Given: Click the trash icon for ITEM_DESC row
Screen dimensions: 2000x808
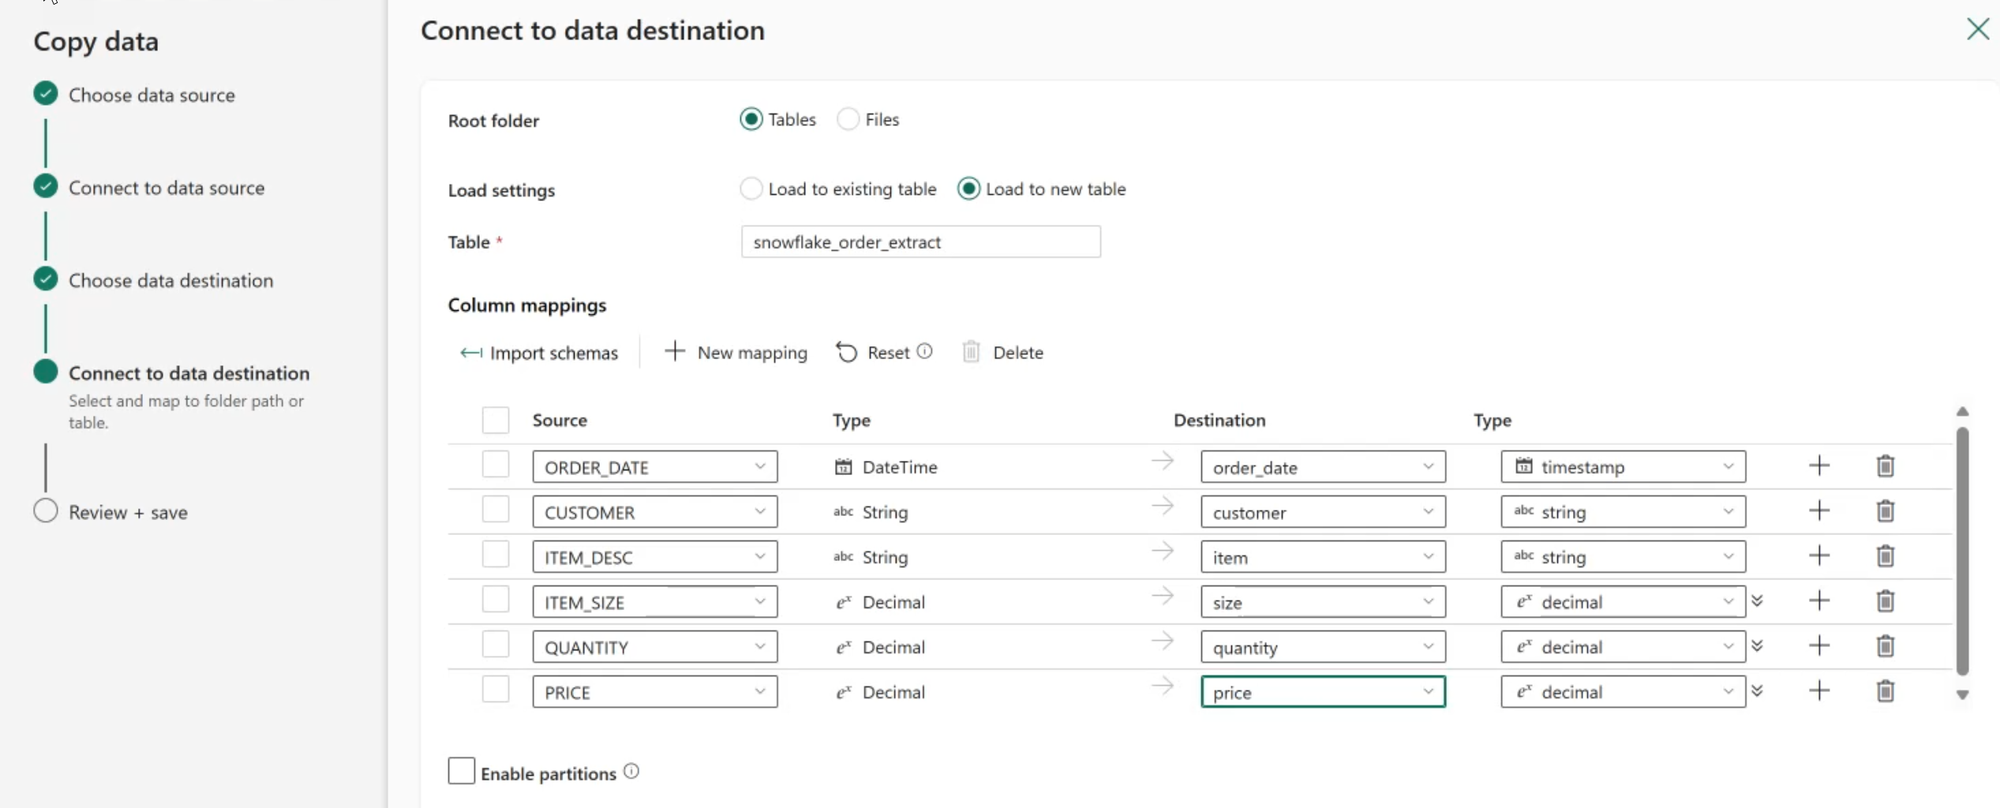Looking at the screenshot, I should tap(1885, 556).
